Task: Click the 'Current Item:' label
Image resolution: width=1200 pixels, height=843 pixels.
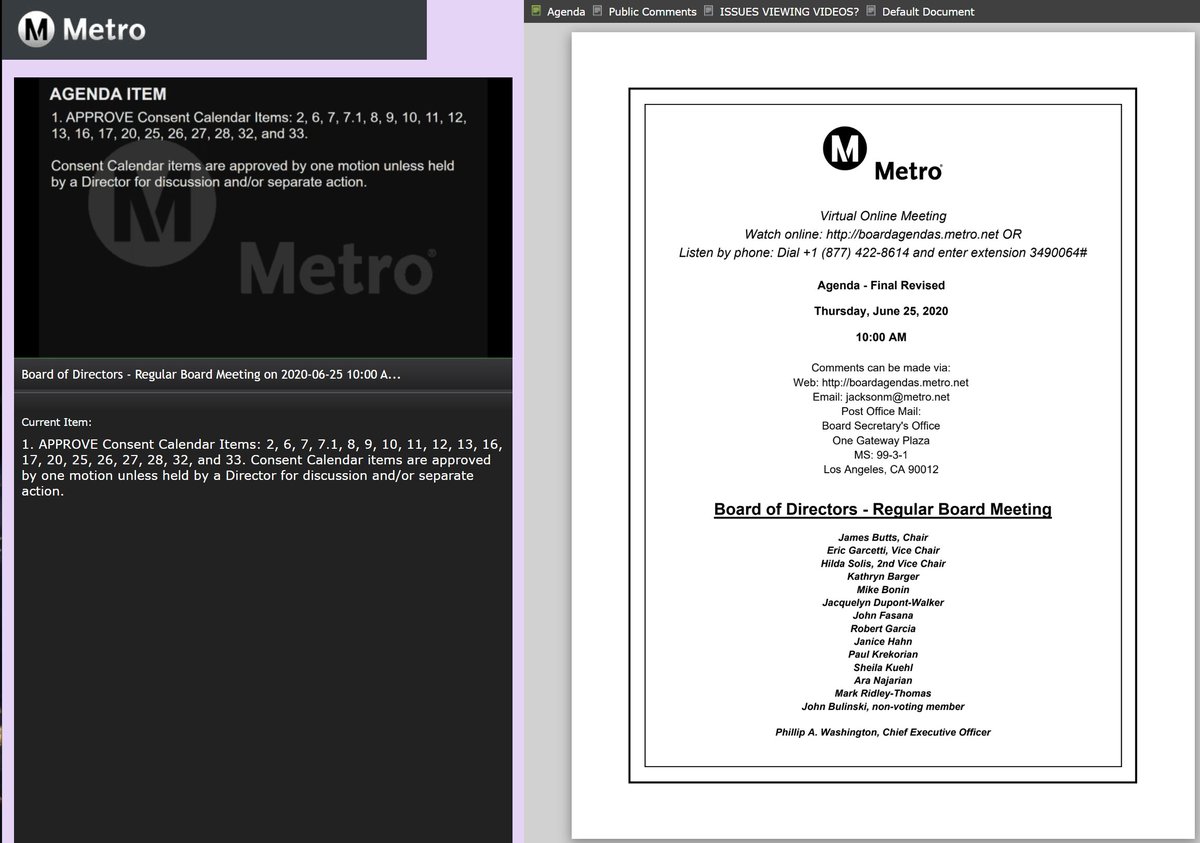Action: 56,423
